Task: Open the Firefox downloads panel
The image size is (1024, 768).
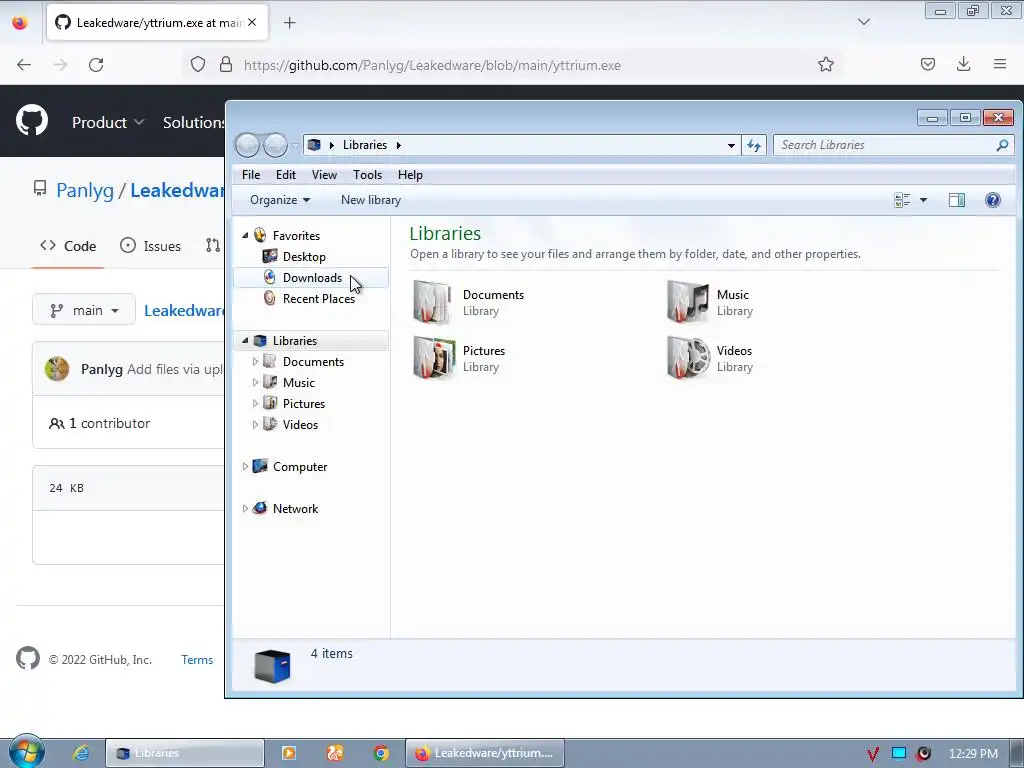Action: pyautogui.click(x=963, y=64)
